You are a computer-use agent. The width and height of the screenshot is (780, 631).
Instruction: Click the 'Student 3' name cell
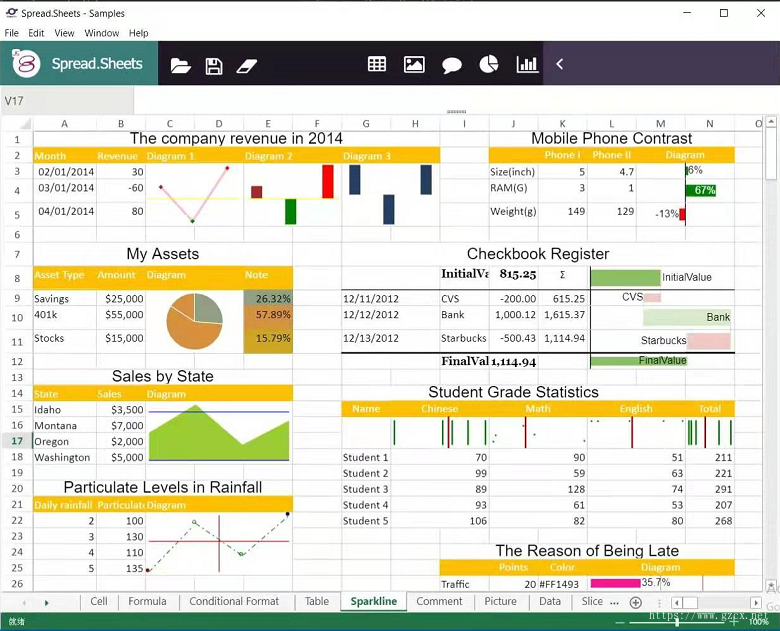[x=366, y=489]
